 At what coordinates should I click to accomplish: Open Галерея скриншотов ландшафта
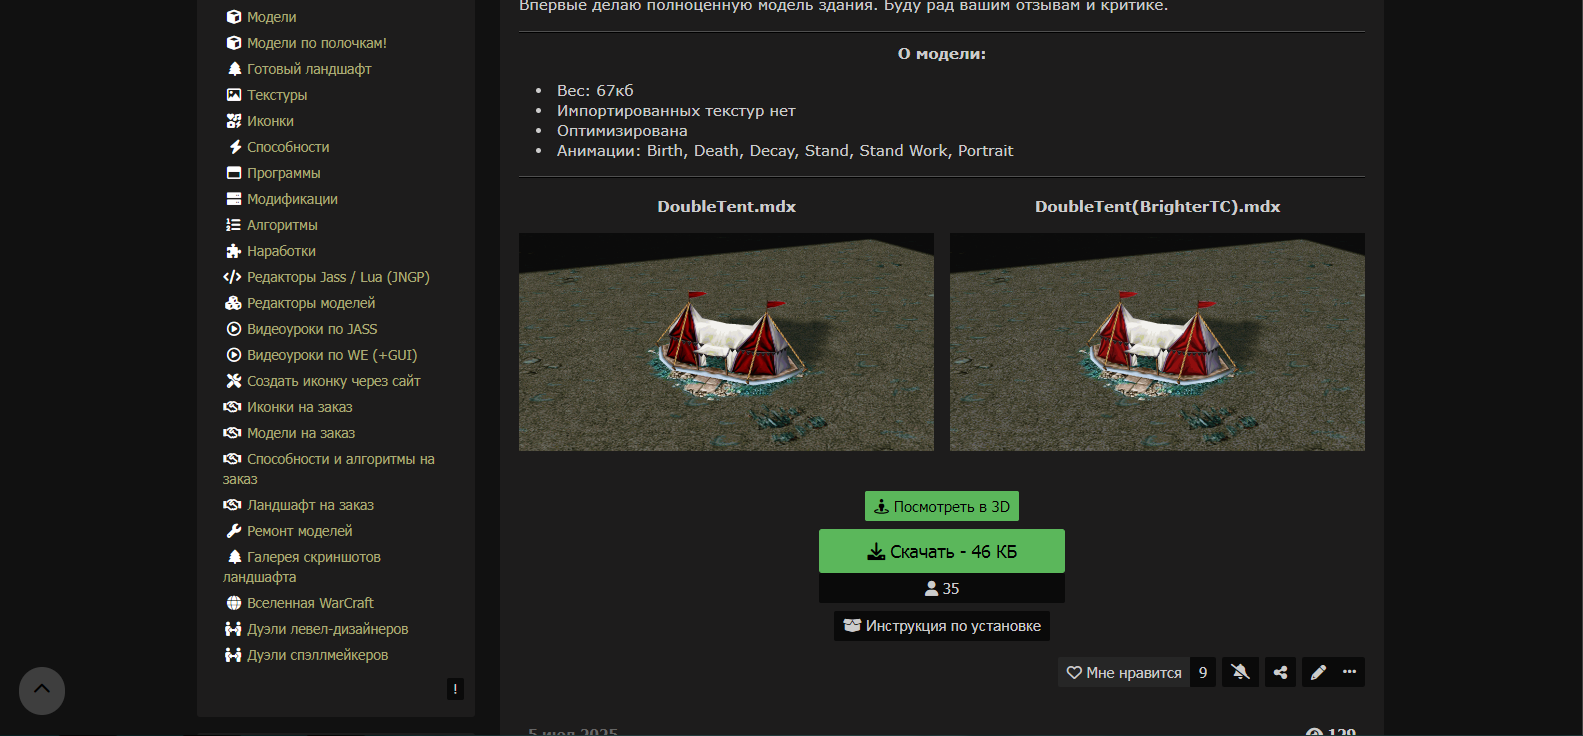coord(302,567)
